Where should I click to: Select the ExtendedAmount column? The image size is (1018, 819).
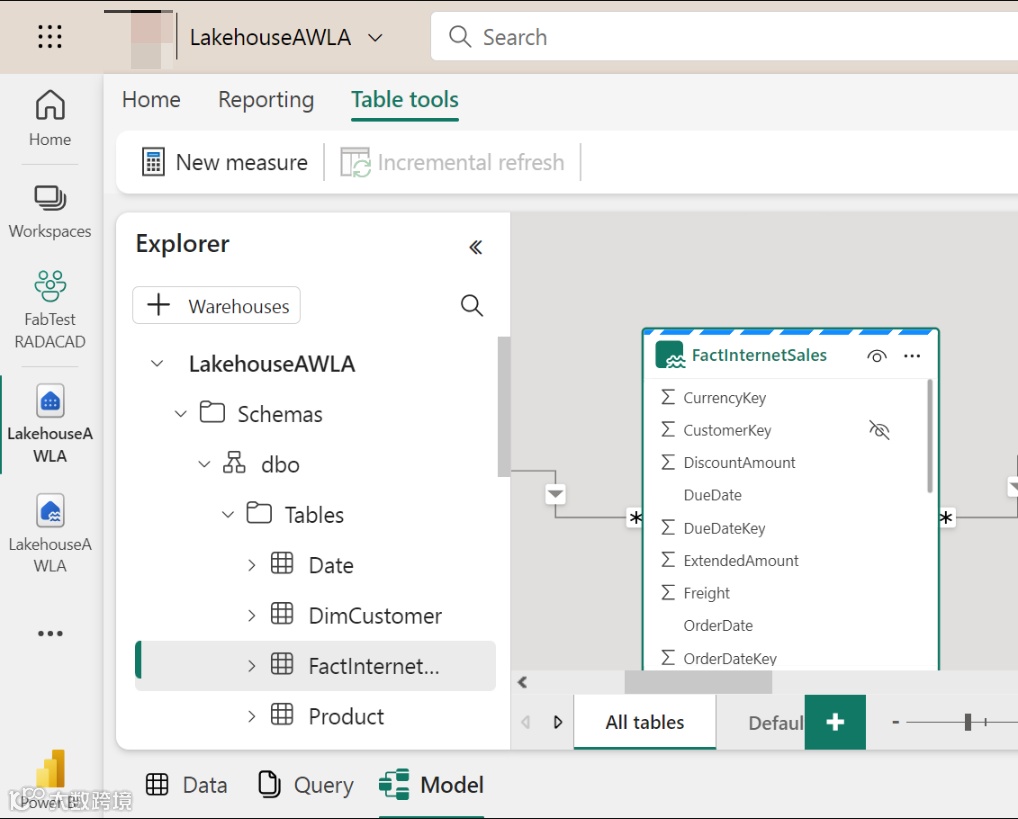(x=741, y=561)
